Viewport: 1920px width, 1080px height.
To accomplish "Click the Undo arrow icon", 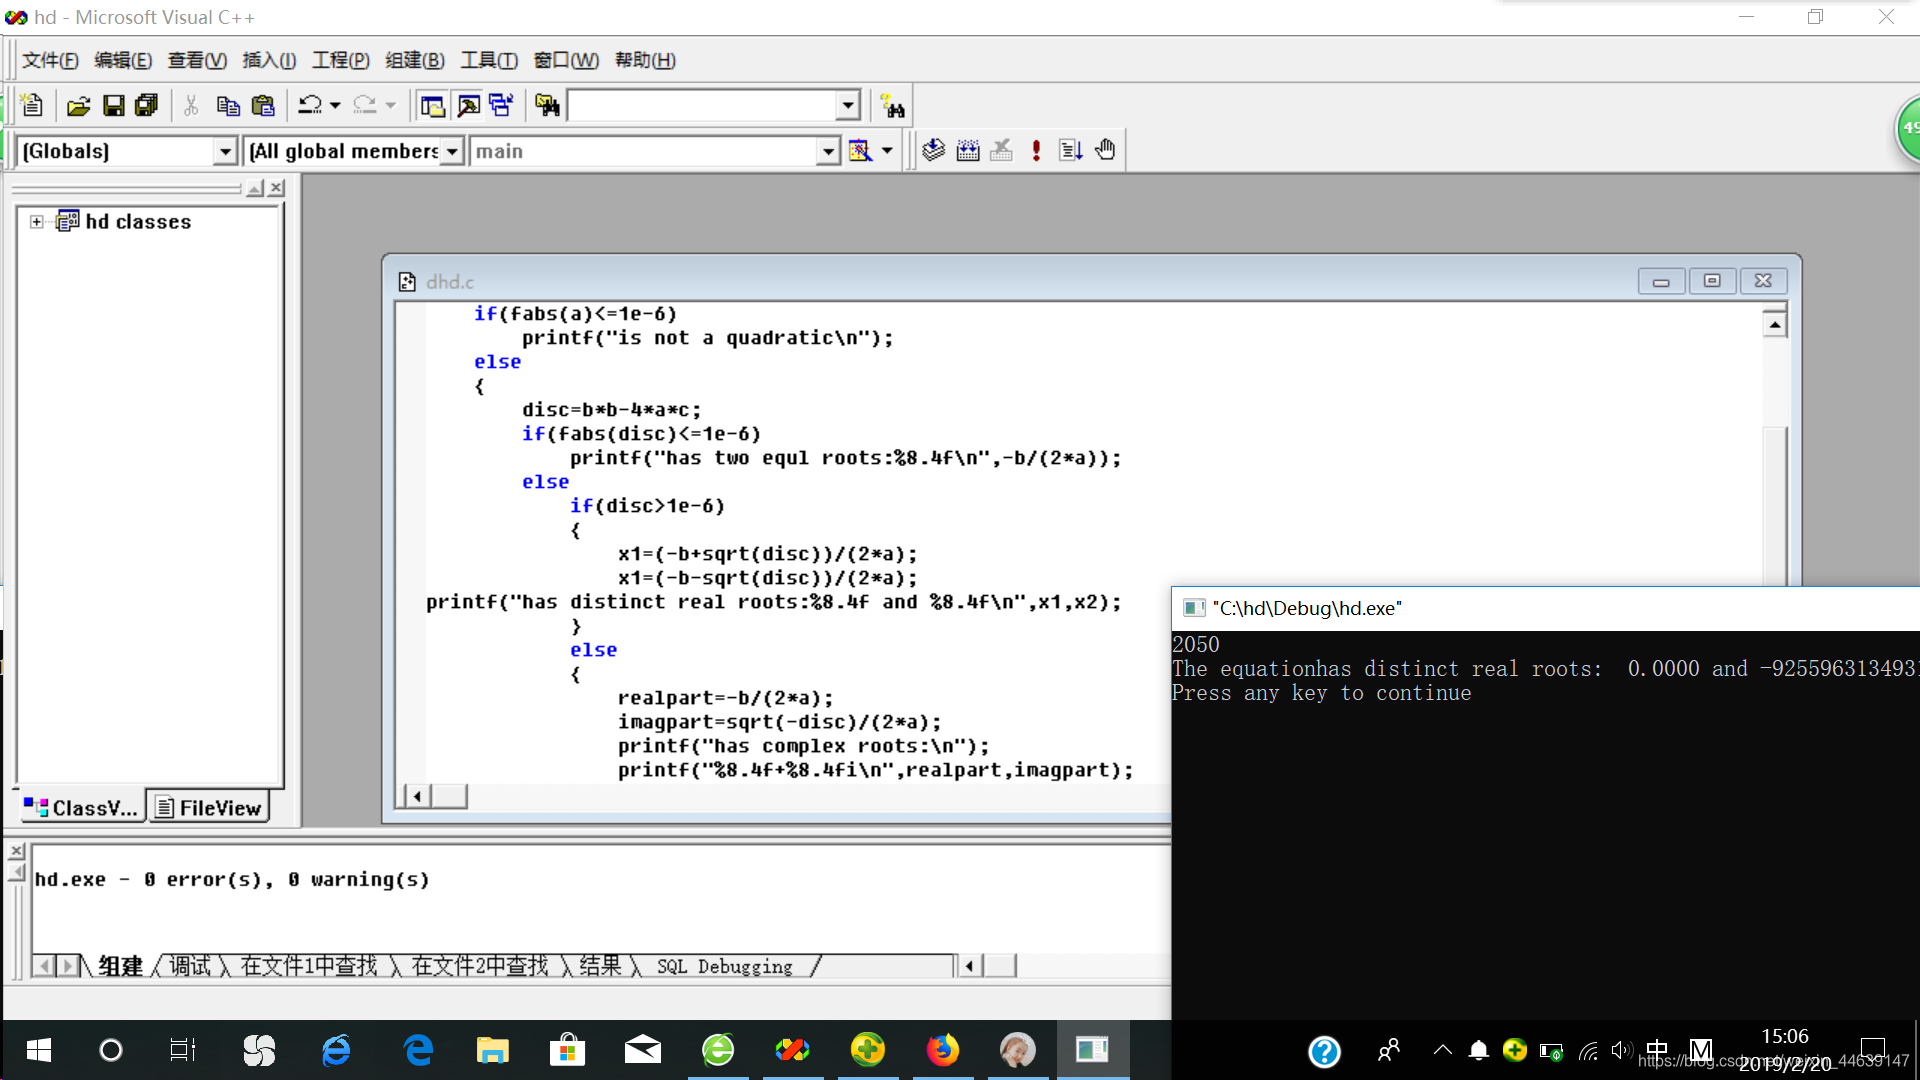I will click(x=310, y=105).
